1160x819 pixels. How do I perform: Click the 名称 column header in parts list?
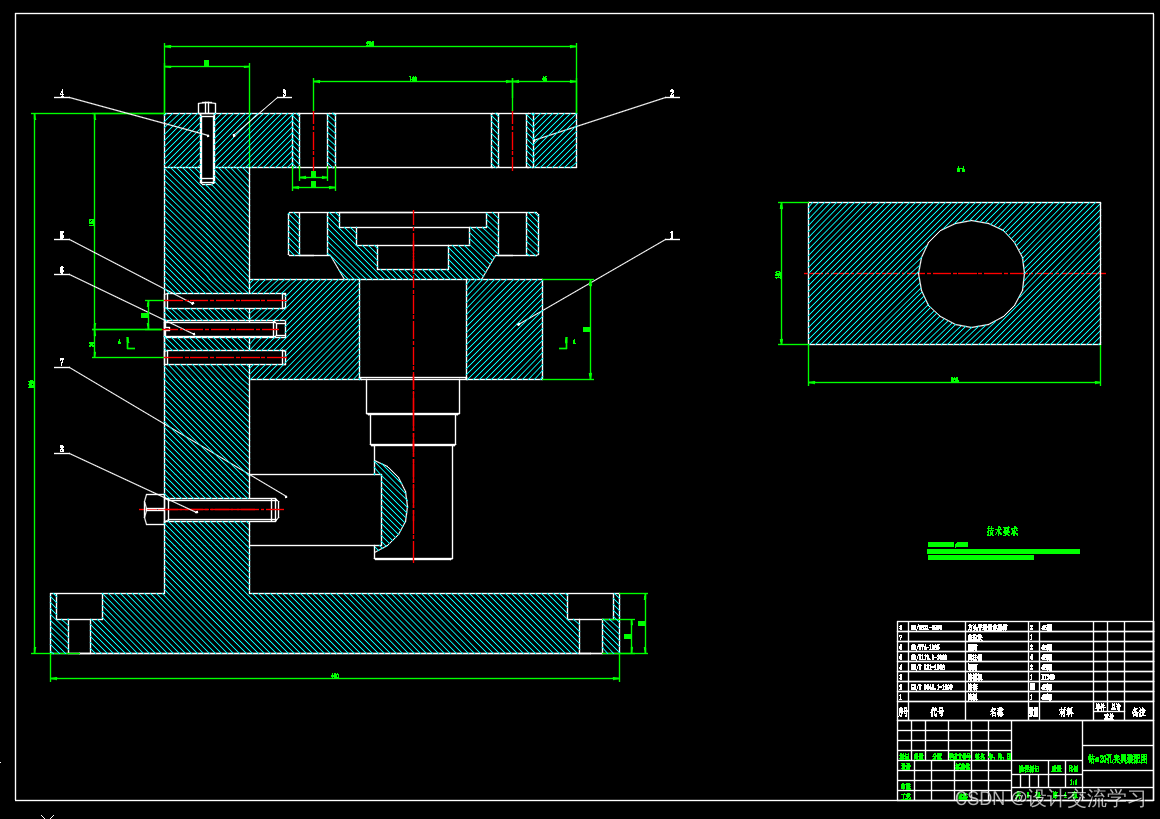tap(997, 712)
